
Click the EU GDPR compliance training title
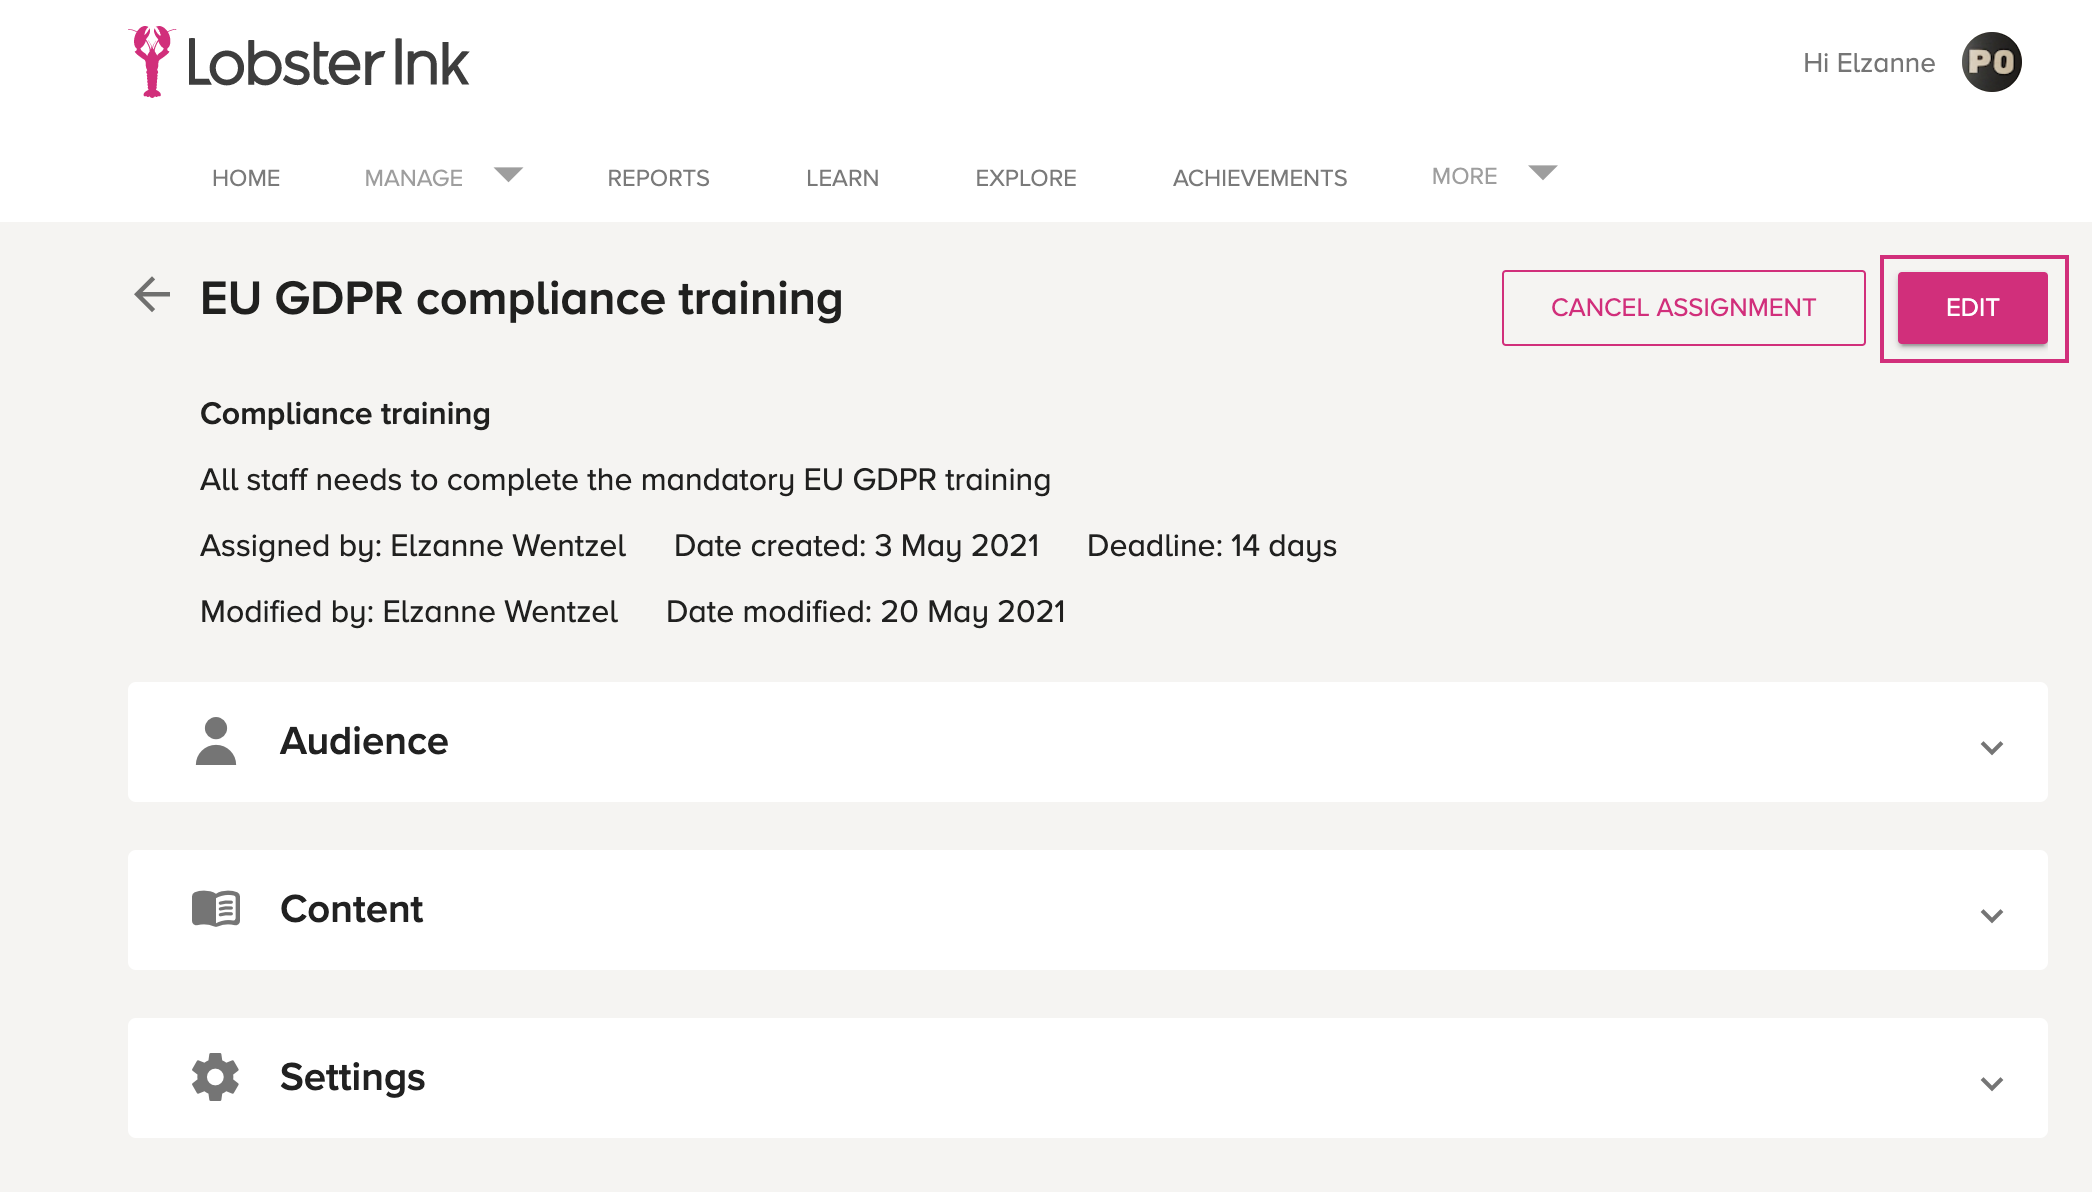pos(521,298)
